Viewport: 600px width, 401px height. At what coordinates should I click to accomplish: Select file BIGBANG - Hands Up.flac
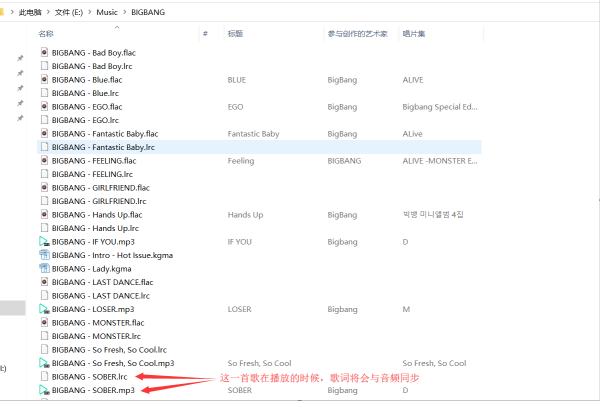tap(97, 215)
